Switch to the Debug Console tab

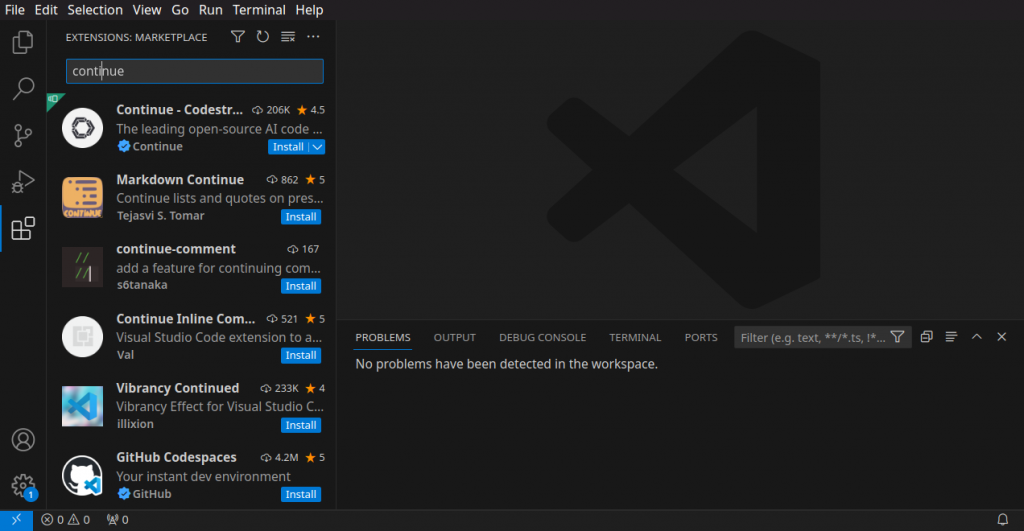(x=542, y=338)
